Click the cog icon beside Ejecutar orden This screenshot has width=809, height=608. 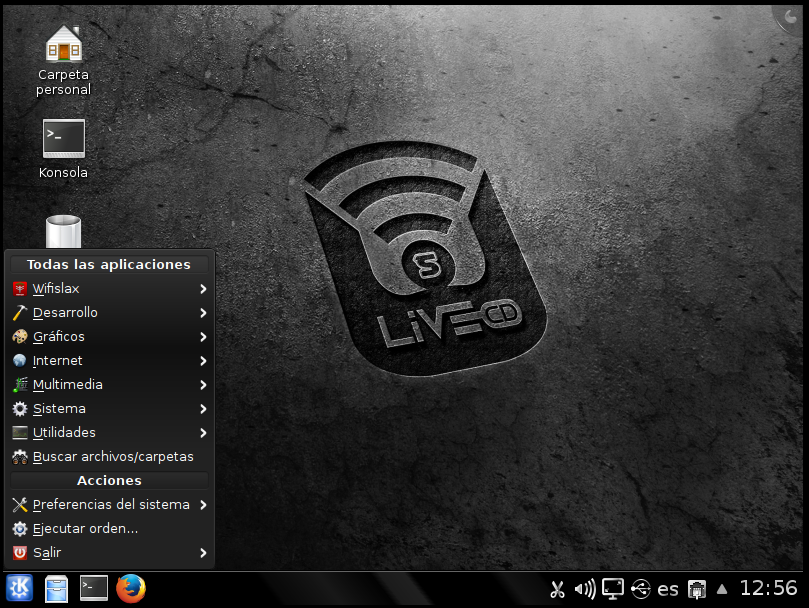(20, 529)
